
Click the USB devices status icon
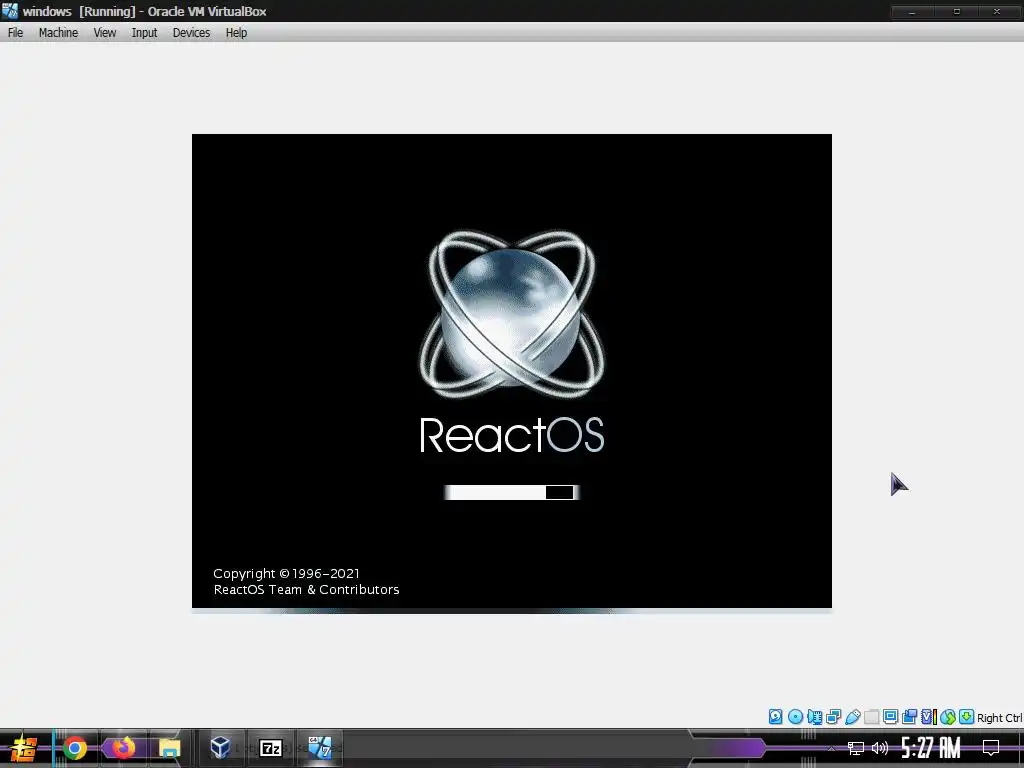click(x=852, y=716)
